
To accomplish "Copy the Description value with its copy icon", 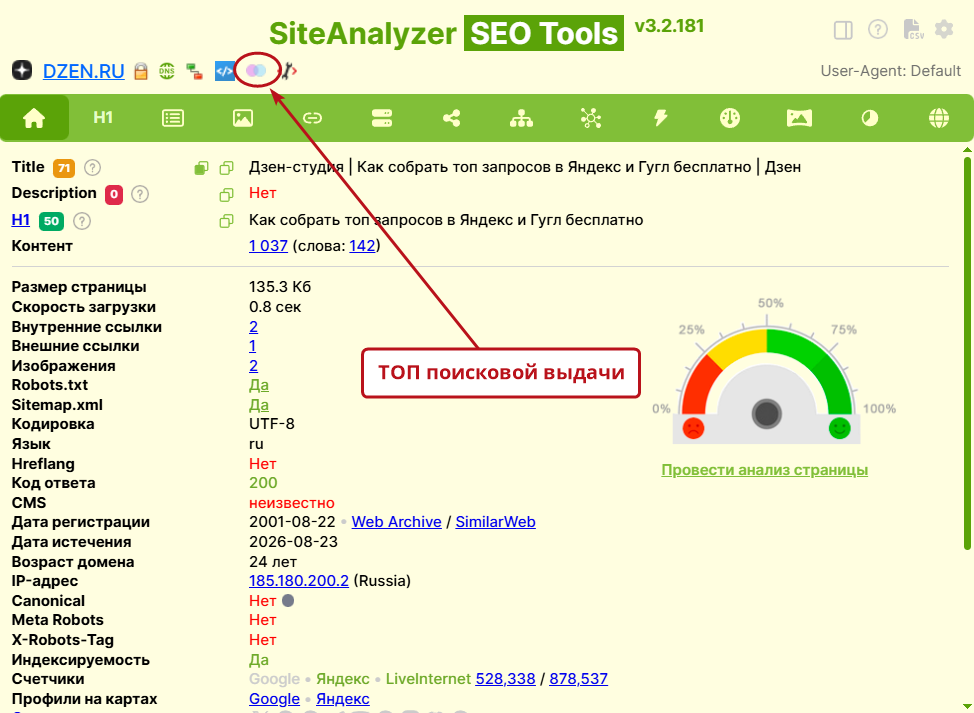I will coord(227,194).
